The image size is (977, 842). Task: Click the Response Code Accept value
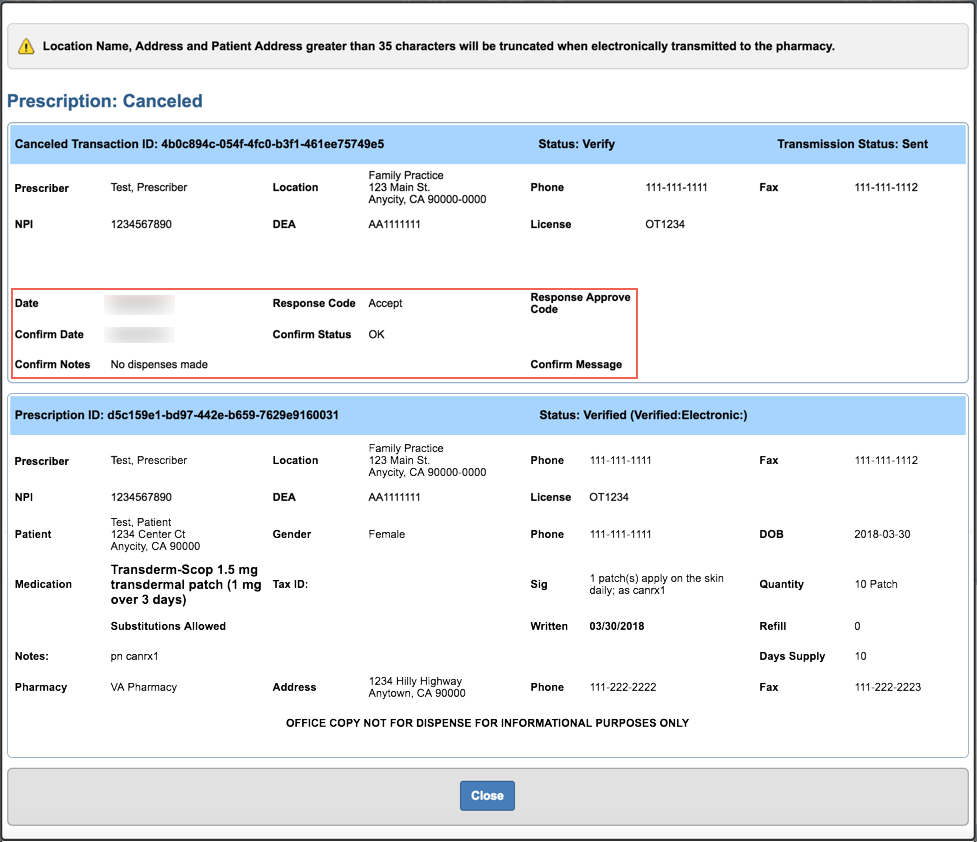385,303
